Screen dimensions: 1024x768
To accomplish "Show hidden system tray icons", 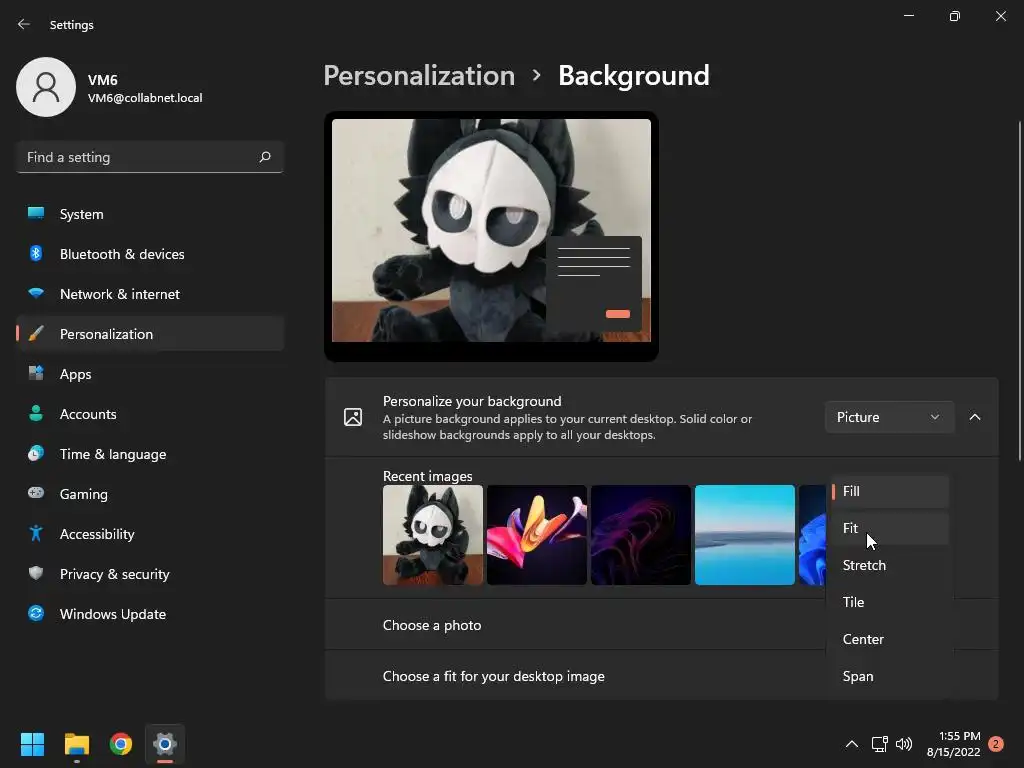I will [852, 744].
